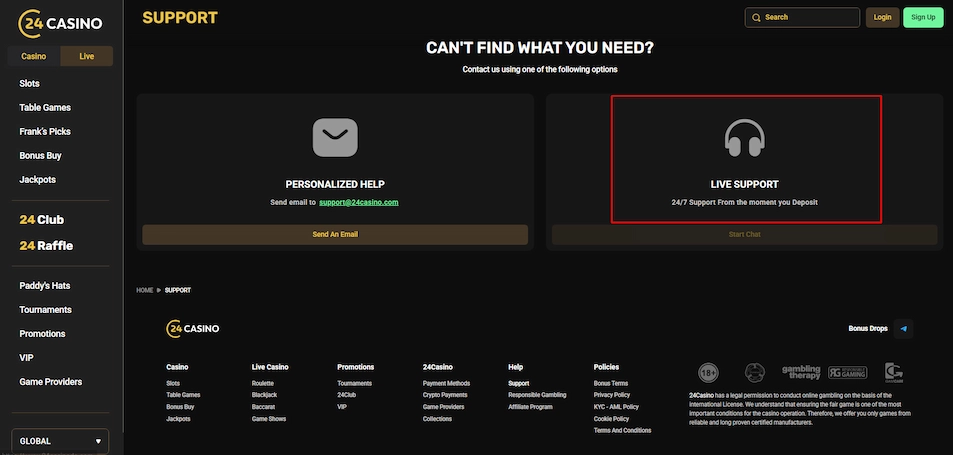This screenshot has width=953, height=455.
Task: Open footer Cookie Policy link
Action: 611,419
